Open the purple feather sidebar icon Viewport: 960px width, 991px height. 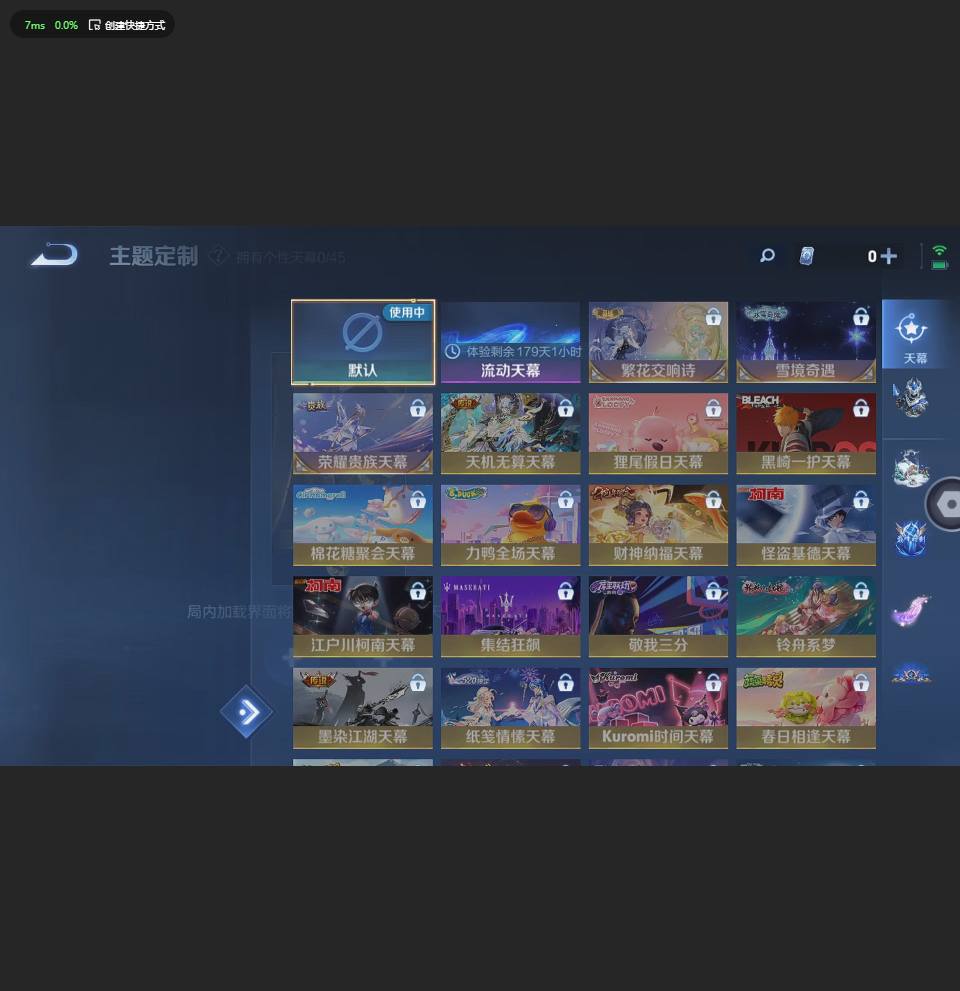tap(911, 610)
